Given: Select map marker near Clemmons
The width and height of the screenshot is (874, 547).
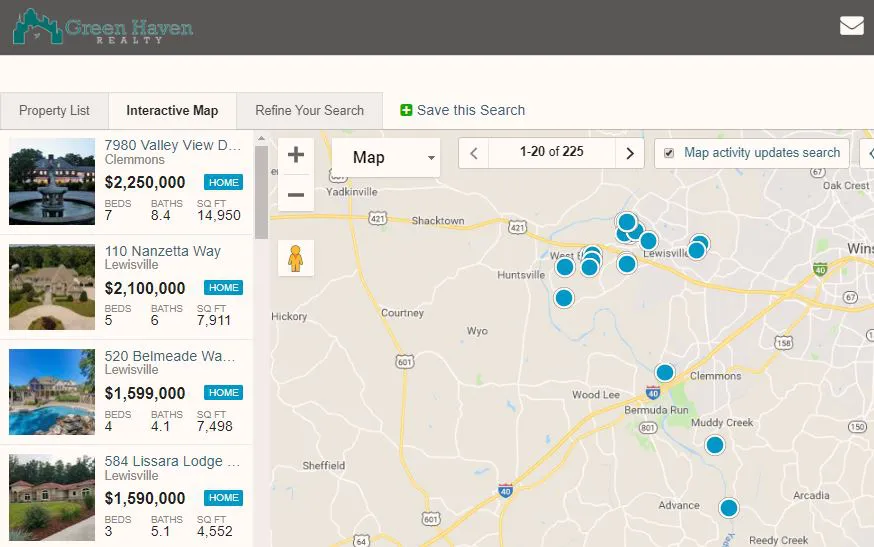Looking at the screenshot, I should 664,372.
